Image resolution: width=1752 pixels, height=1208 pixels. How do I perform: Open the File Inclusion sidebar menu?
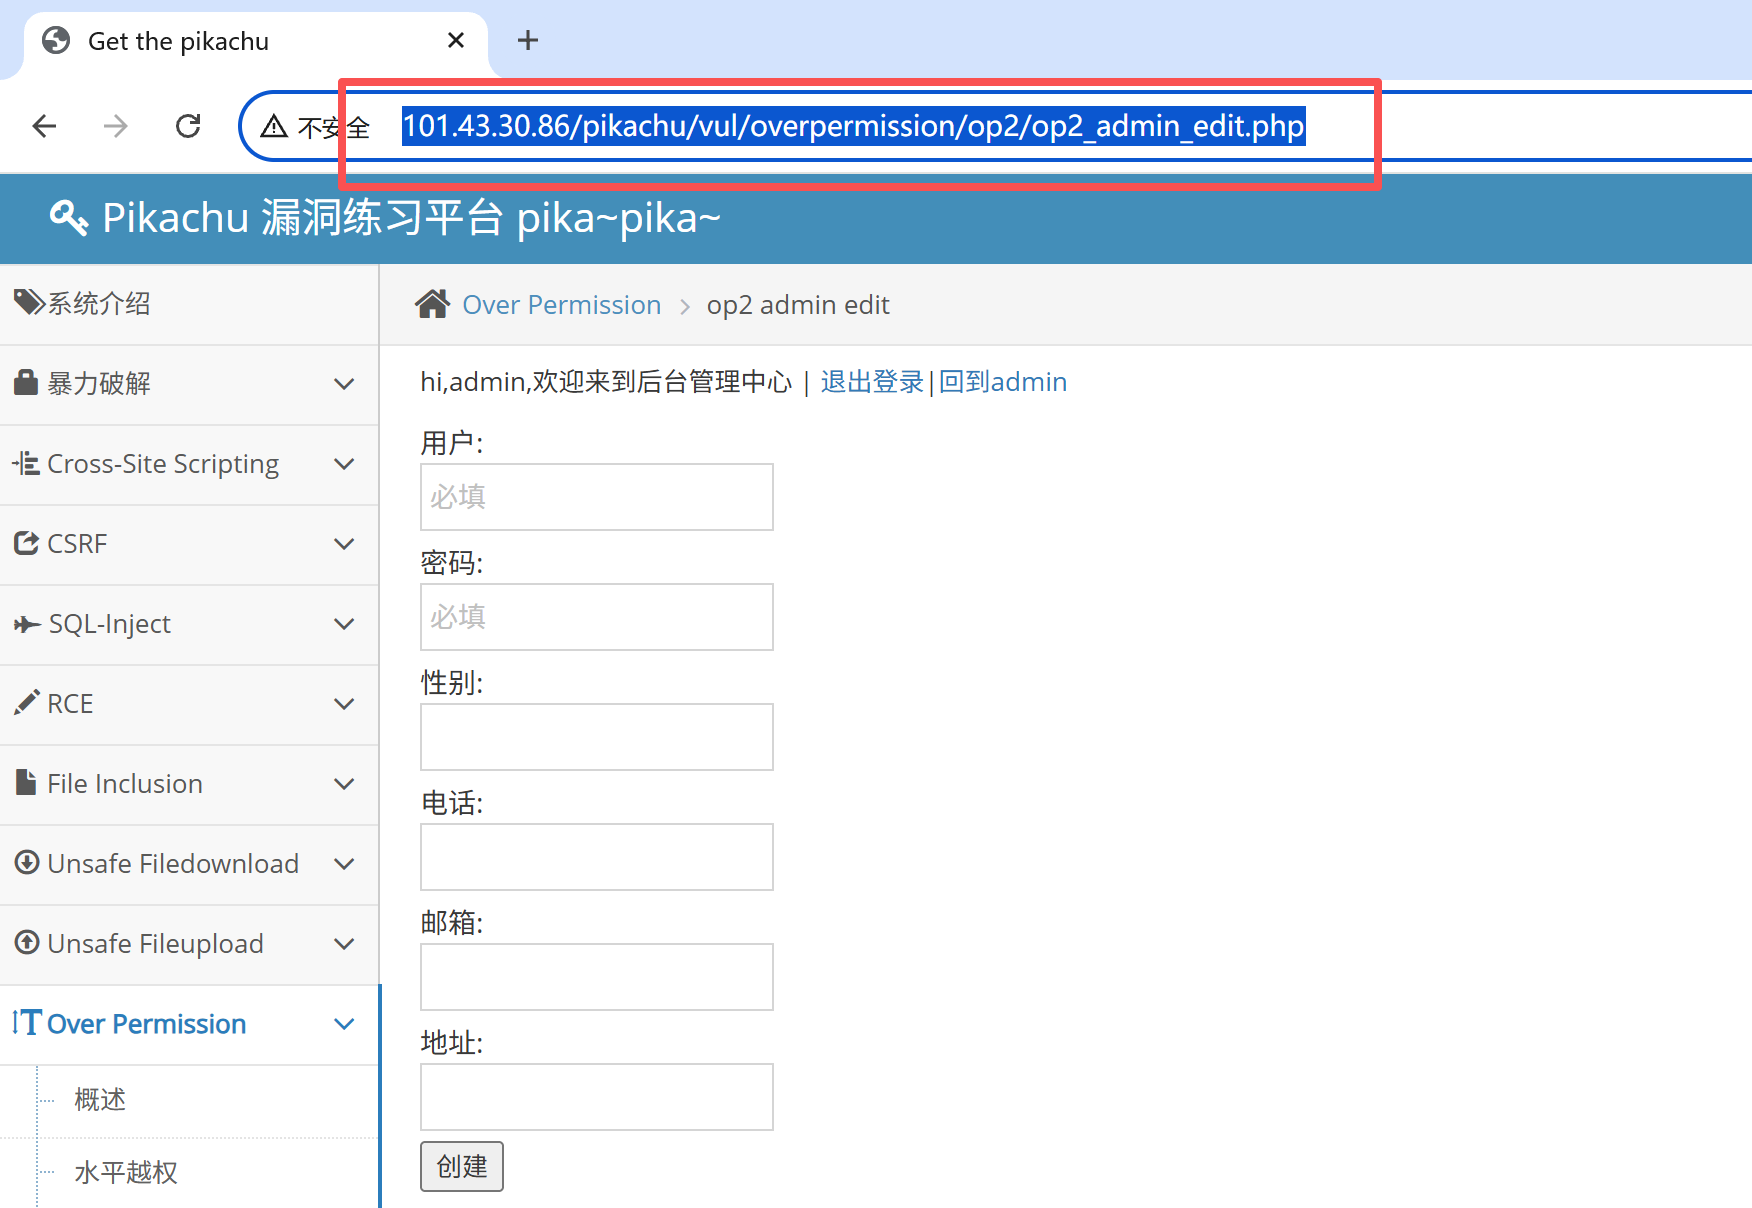tap(189, 784)
